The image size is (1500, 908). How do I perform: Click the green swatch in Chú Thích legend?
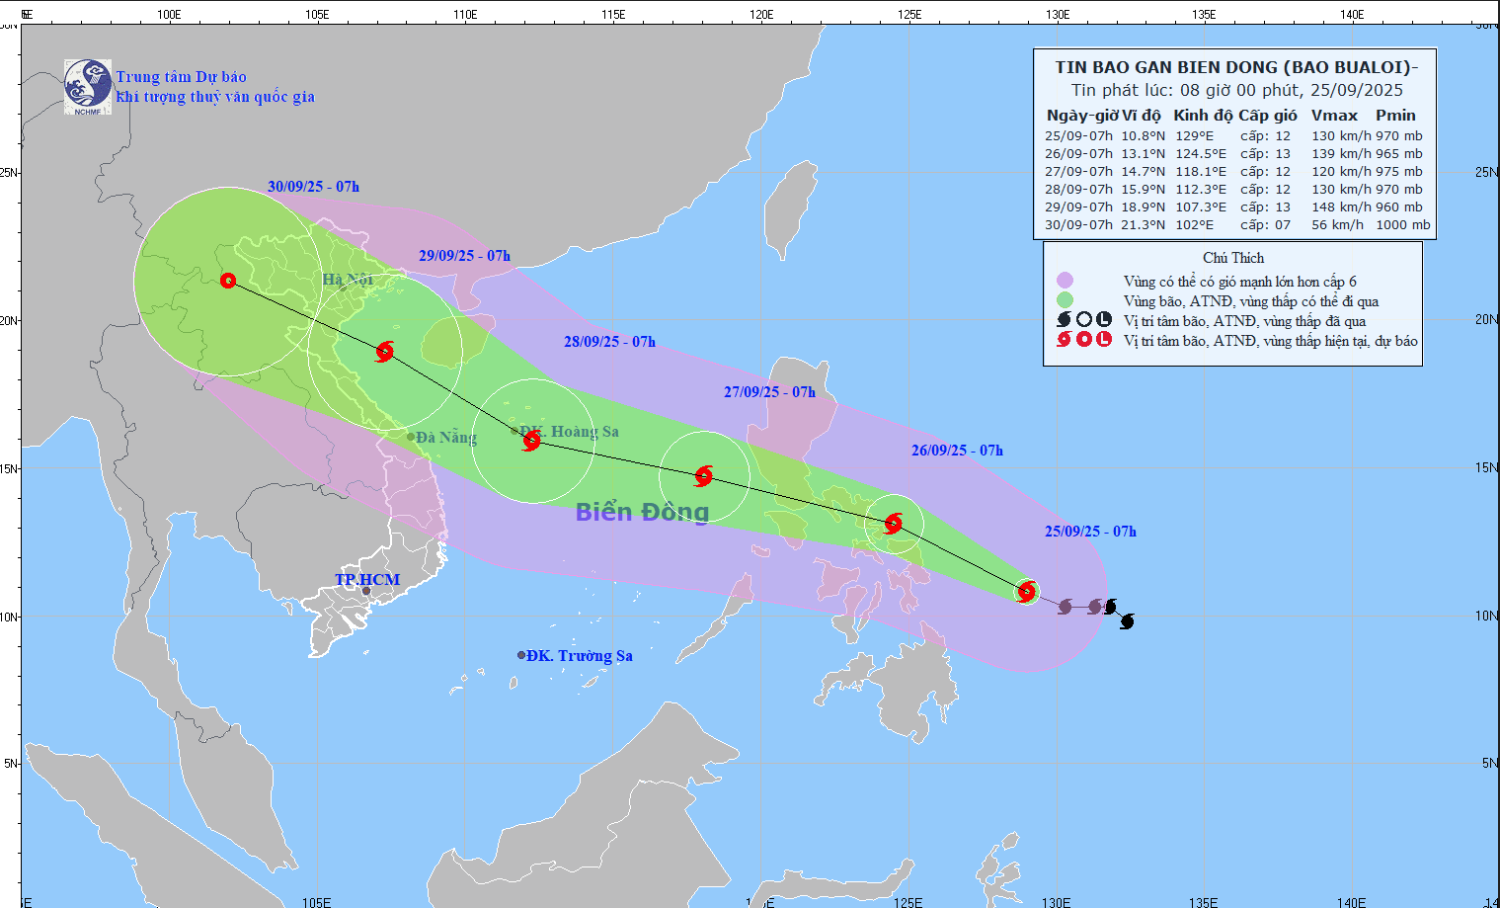tap(1065, 300)
